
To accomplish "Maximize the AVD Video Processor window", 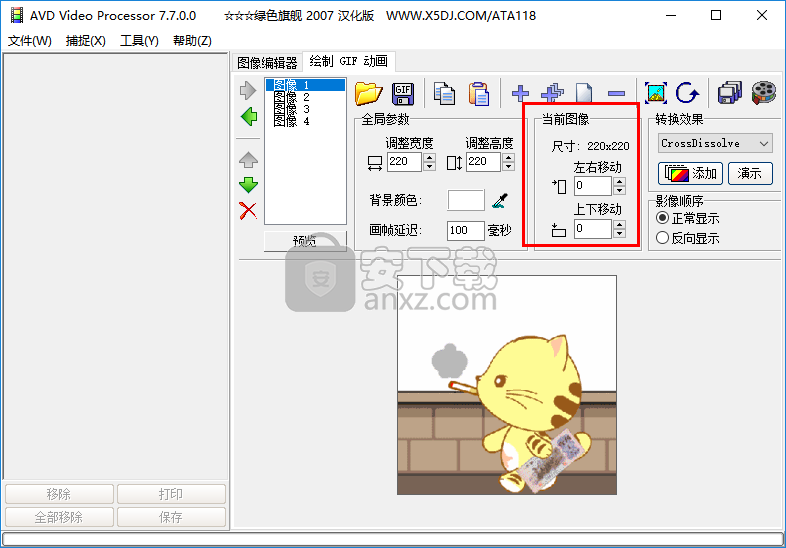I will click(716, 16).
